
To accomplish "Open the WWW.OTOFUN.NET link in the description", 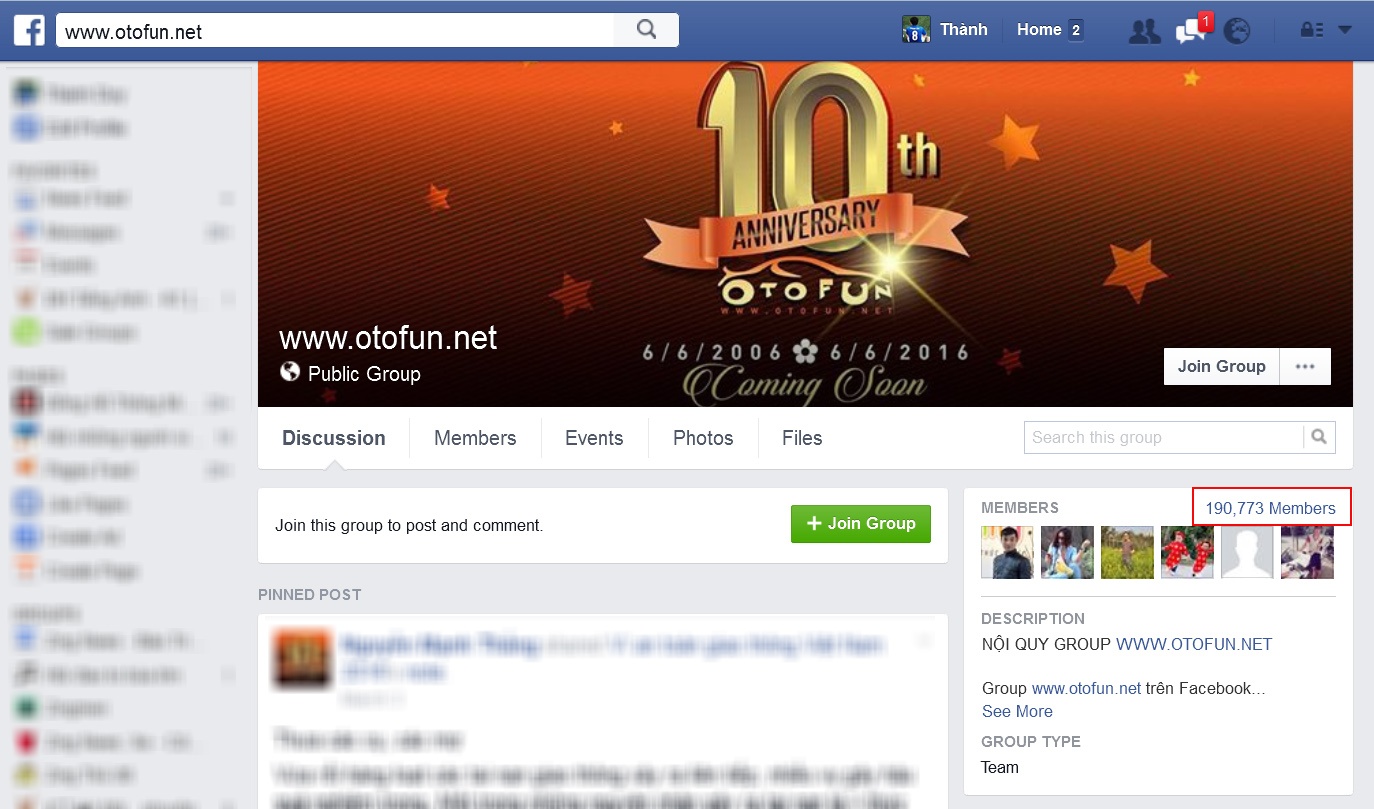I will pos(1194,644).
